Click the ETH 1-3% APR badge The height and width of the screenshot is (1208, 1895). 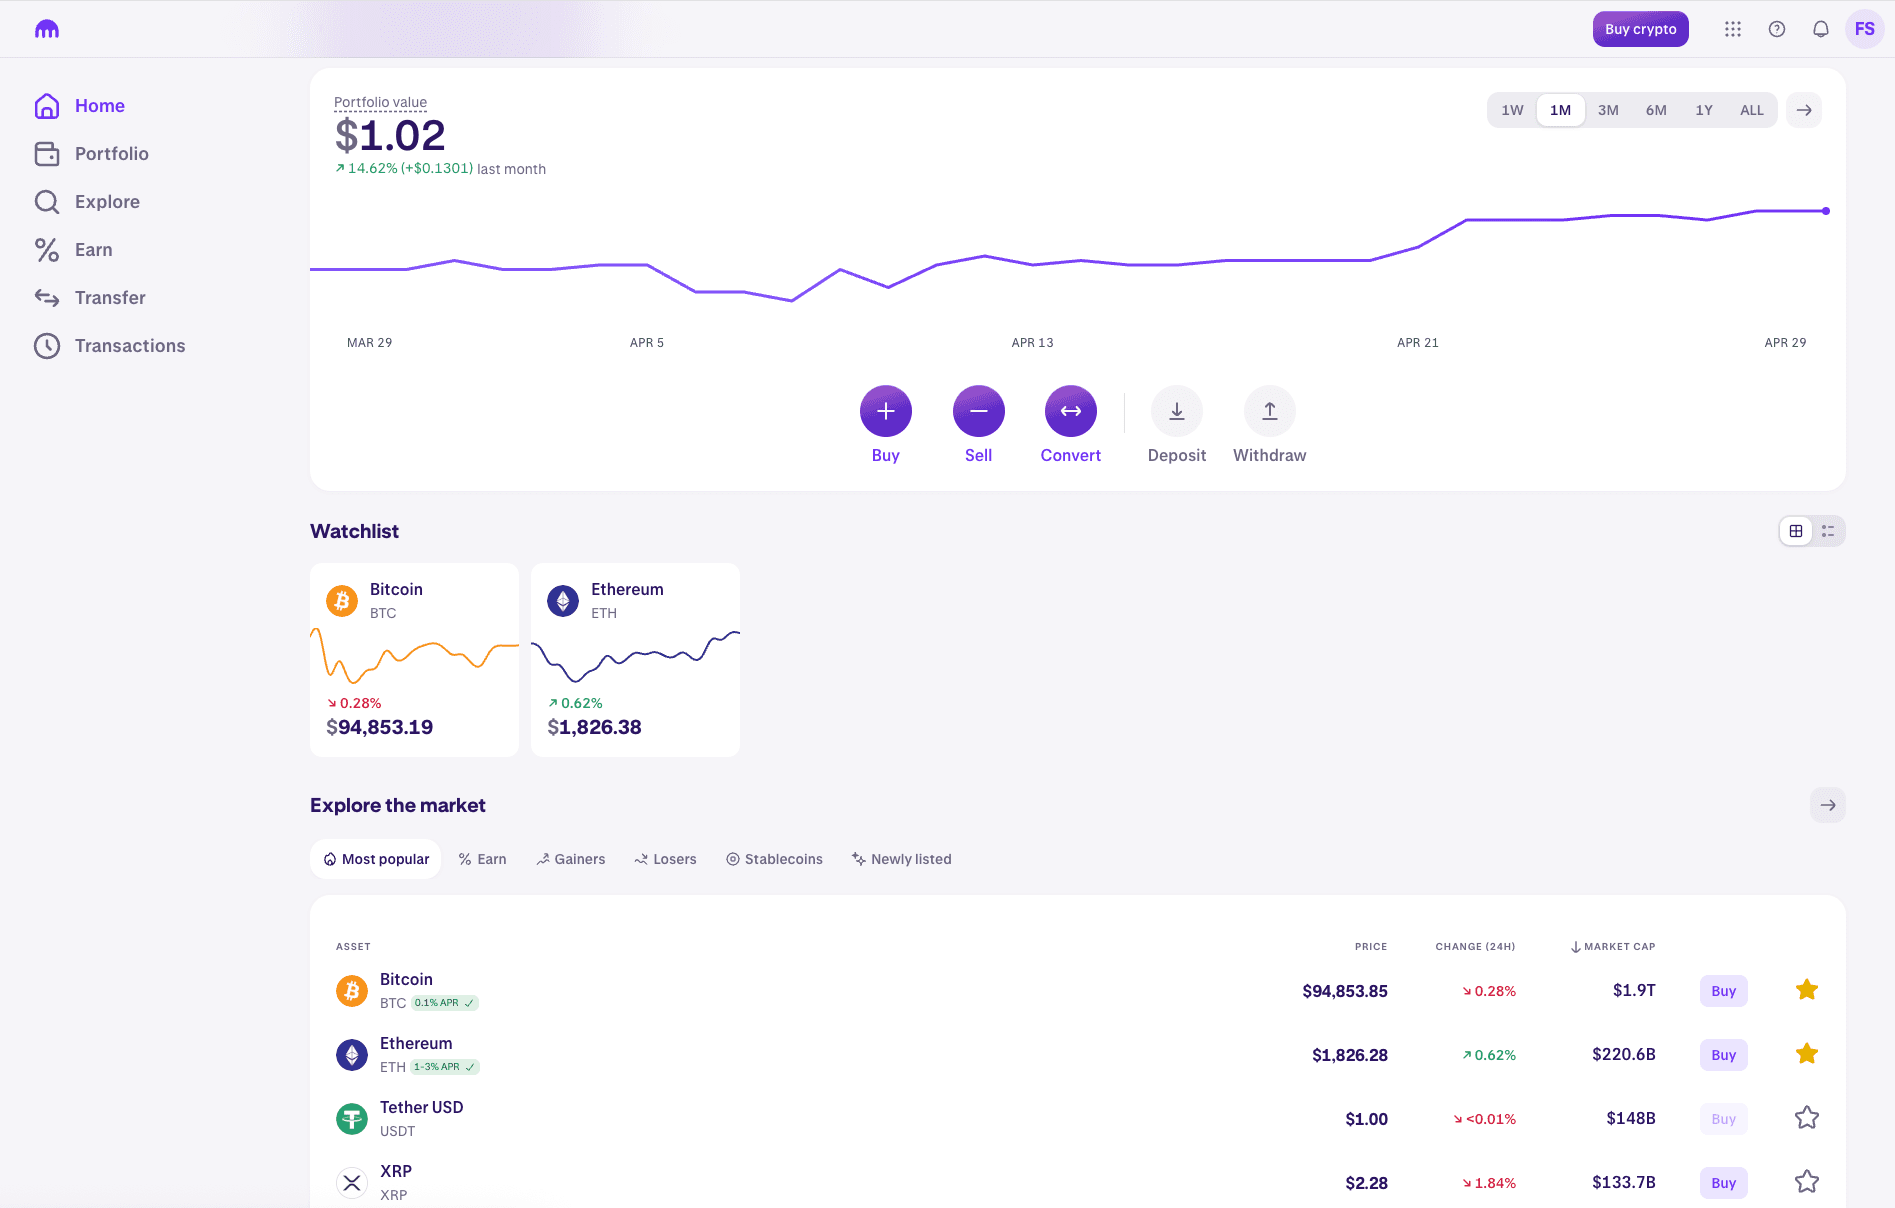[445, 1067]
